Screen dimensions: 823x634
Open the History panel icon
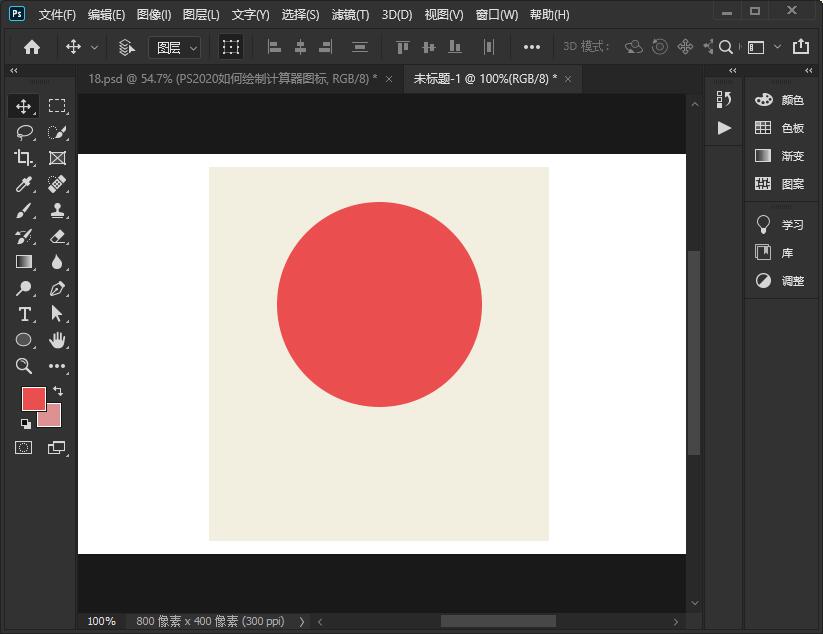click(x=724, y=99)
